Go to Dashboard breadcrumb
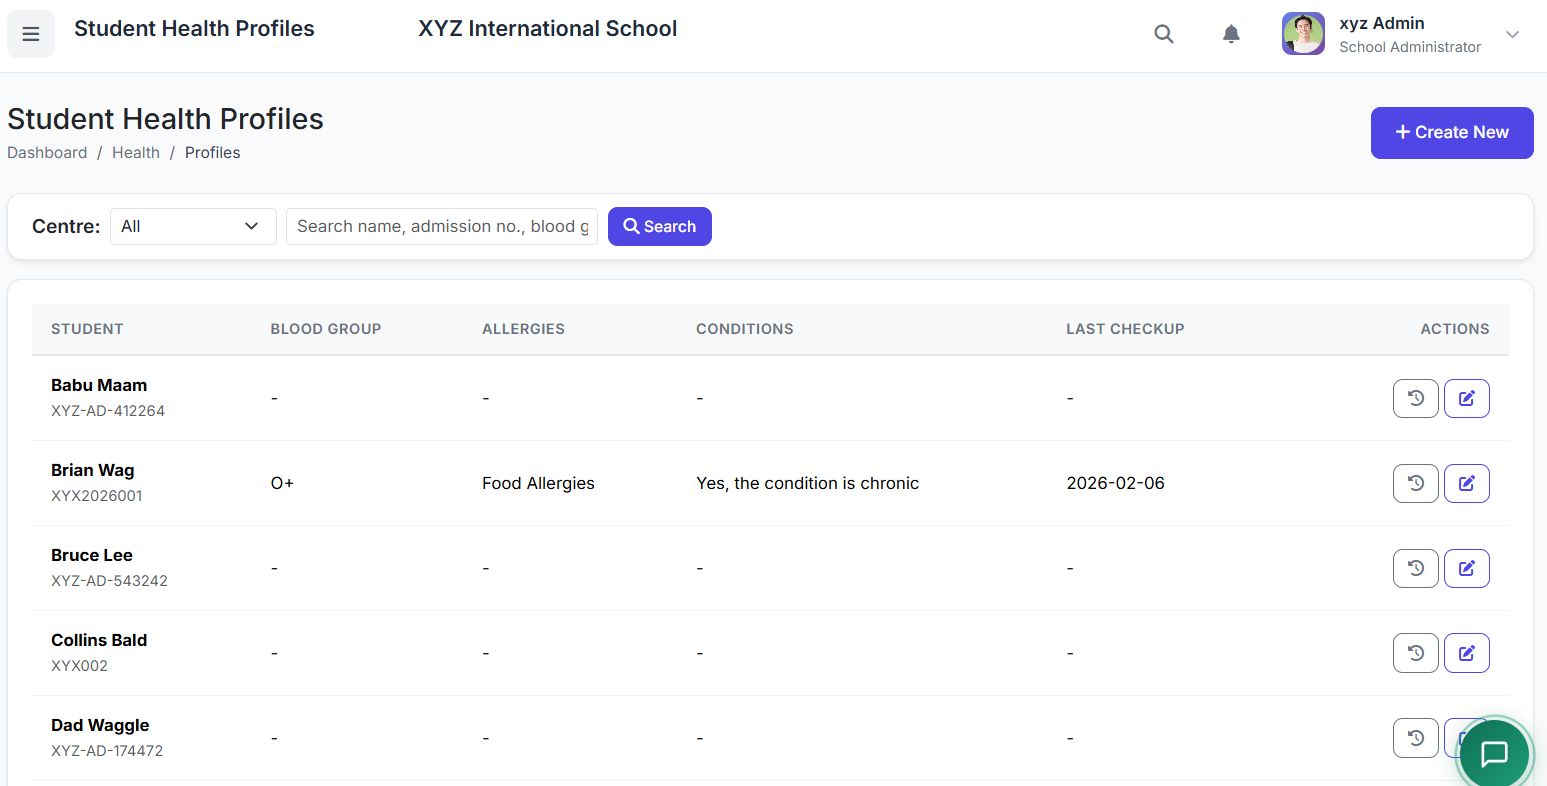This screenshot has width=1547, height=786. (x=47, y=153)
